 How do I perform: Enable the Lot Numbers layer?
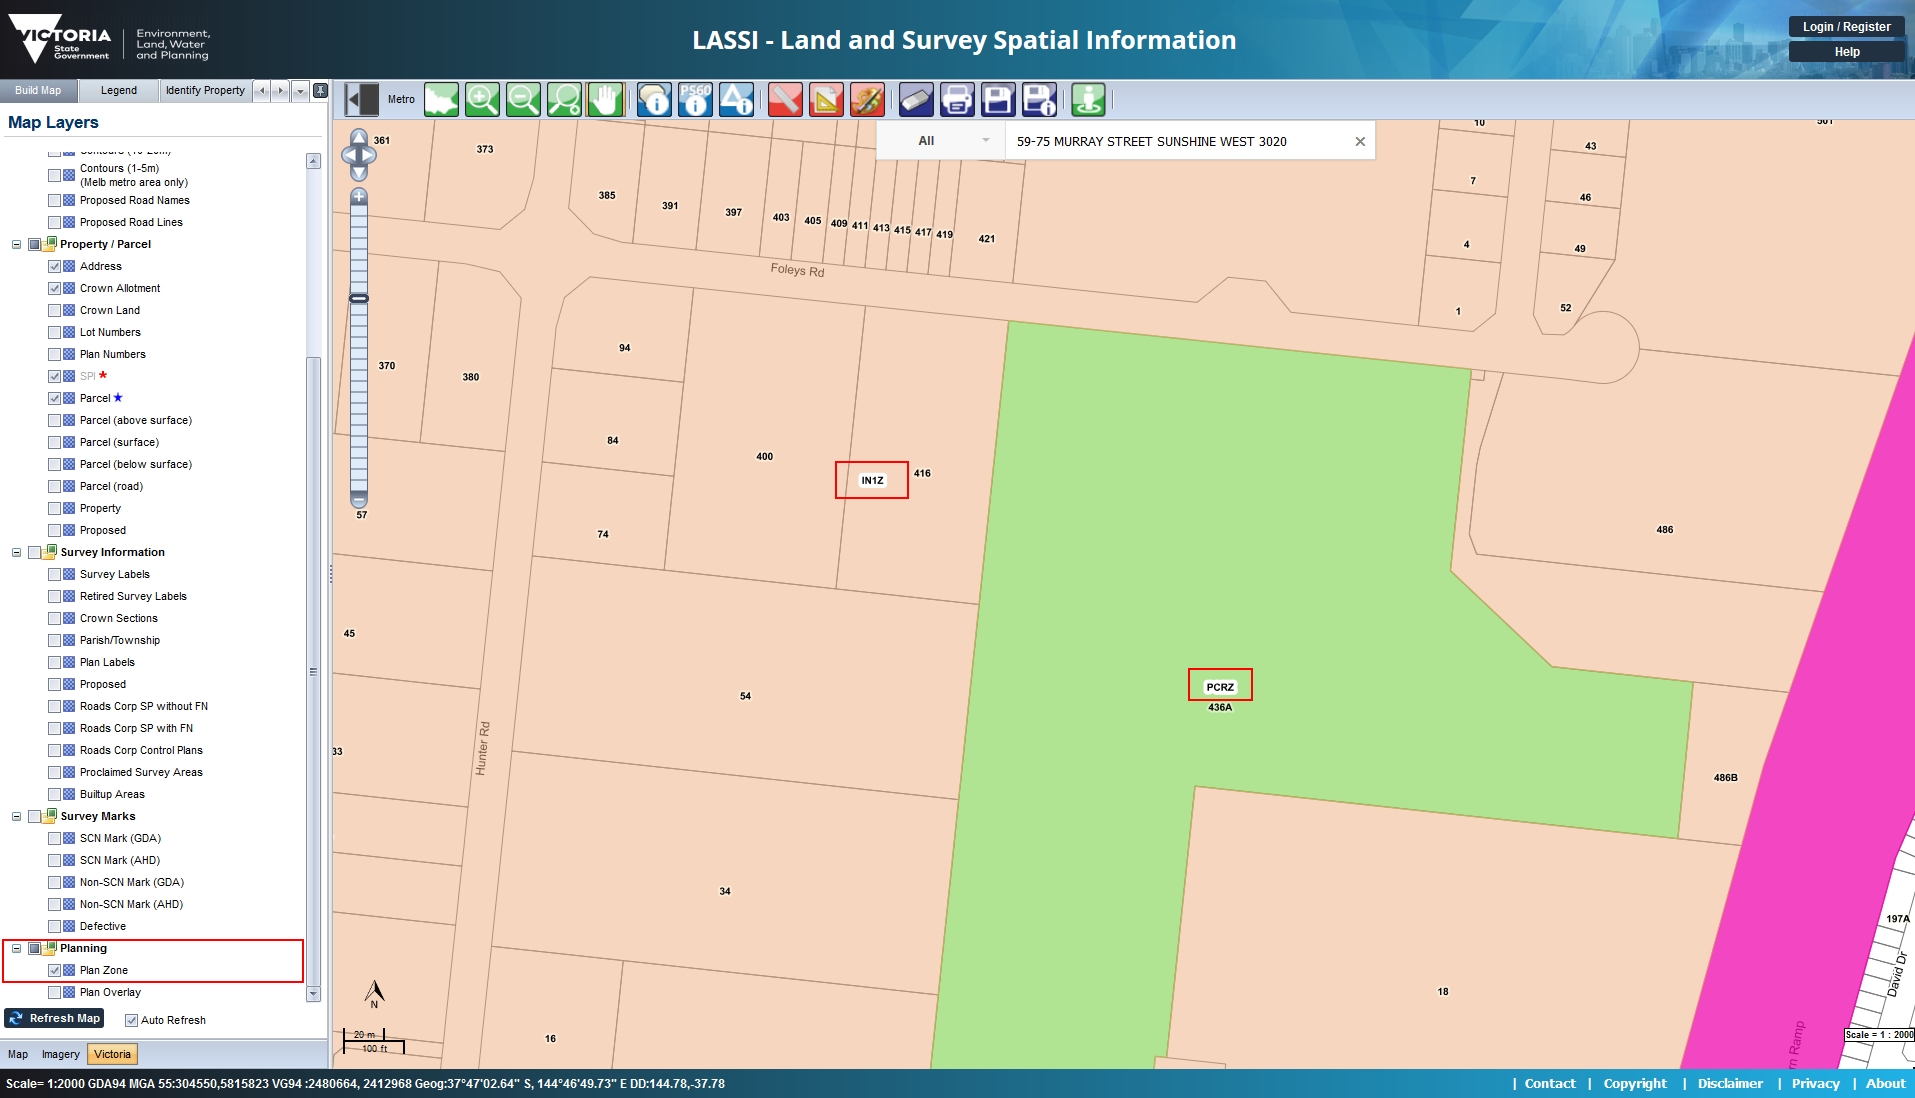point(54,332)
